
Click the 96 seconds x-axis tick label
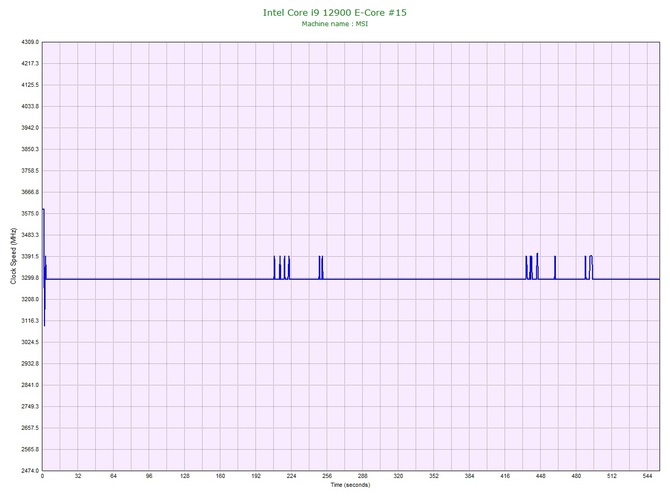(x=149, y=476)
